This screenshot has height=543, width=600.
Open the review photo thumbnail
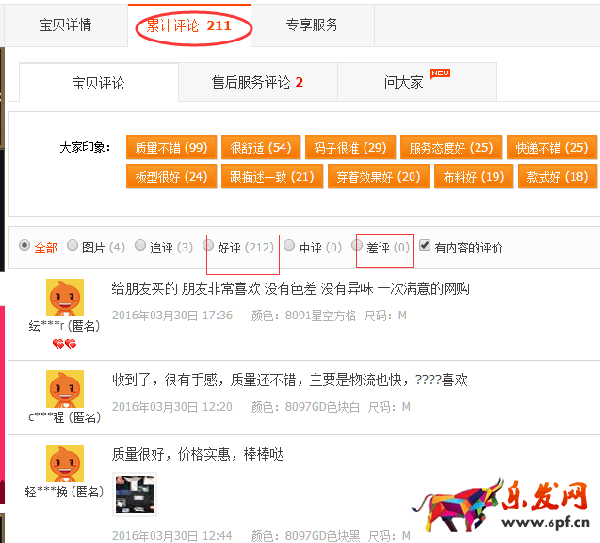tap(134, 494)
